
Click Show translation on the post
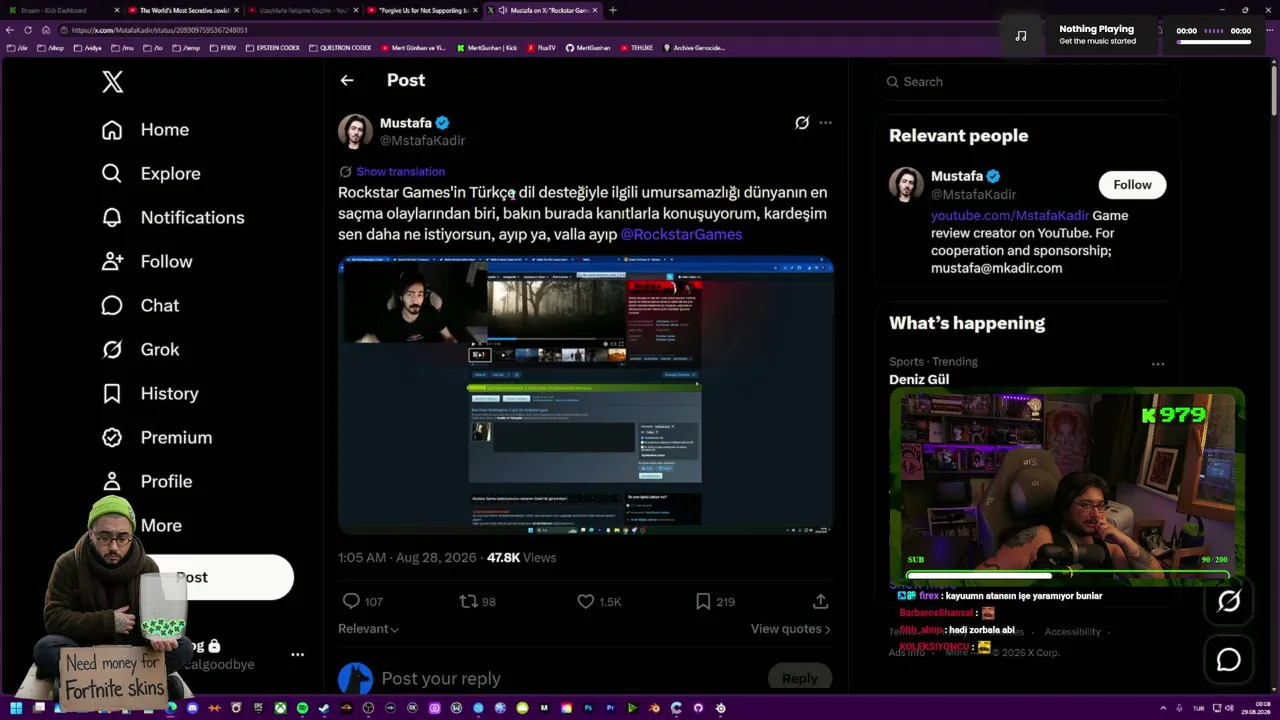coord(400,172)
